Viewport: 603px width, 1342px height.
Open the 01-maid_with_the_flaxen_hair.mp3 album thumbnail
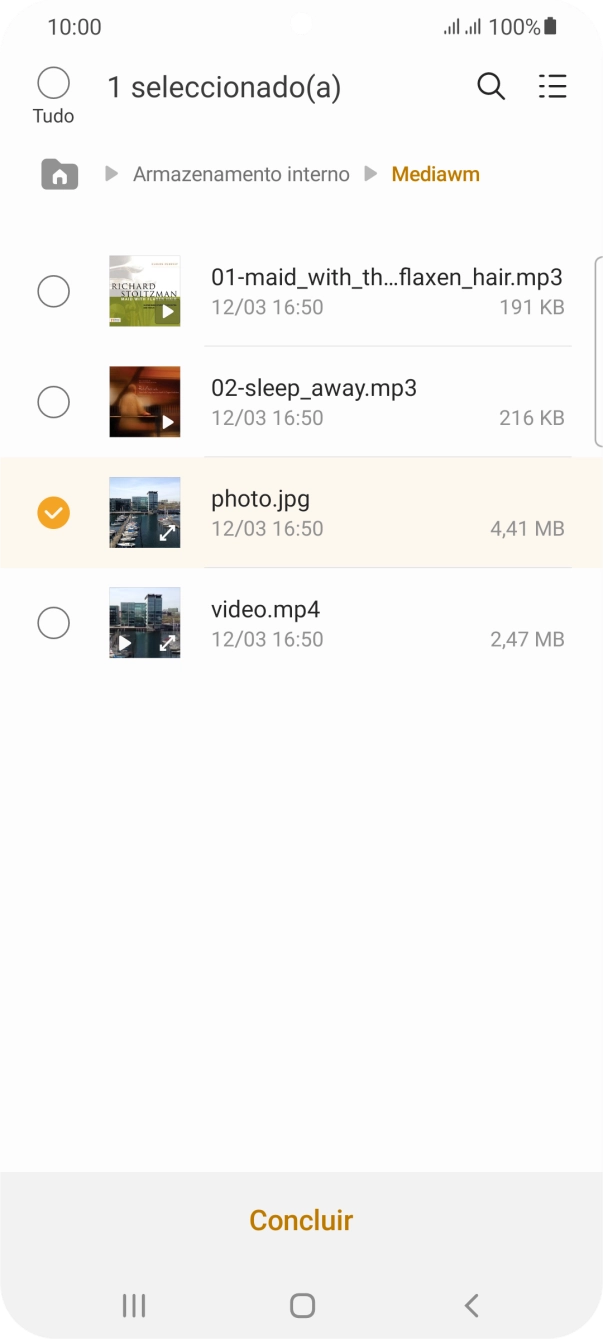[144, 291]
